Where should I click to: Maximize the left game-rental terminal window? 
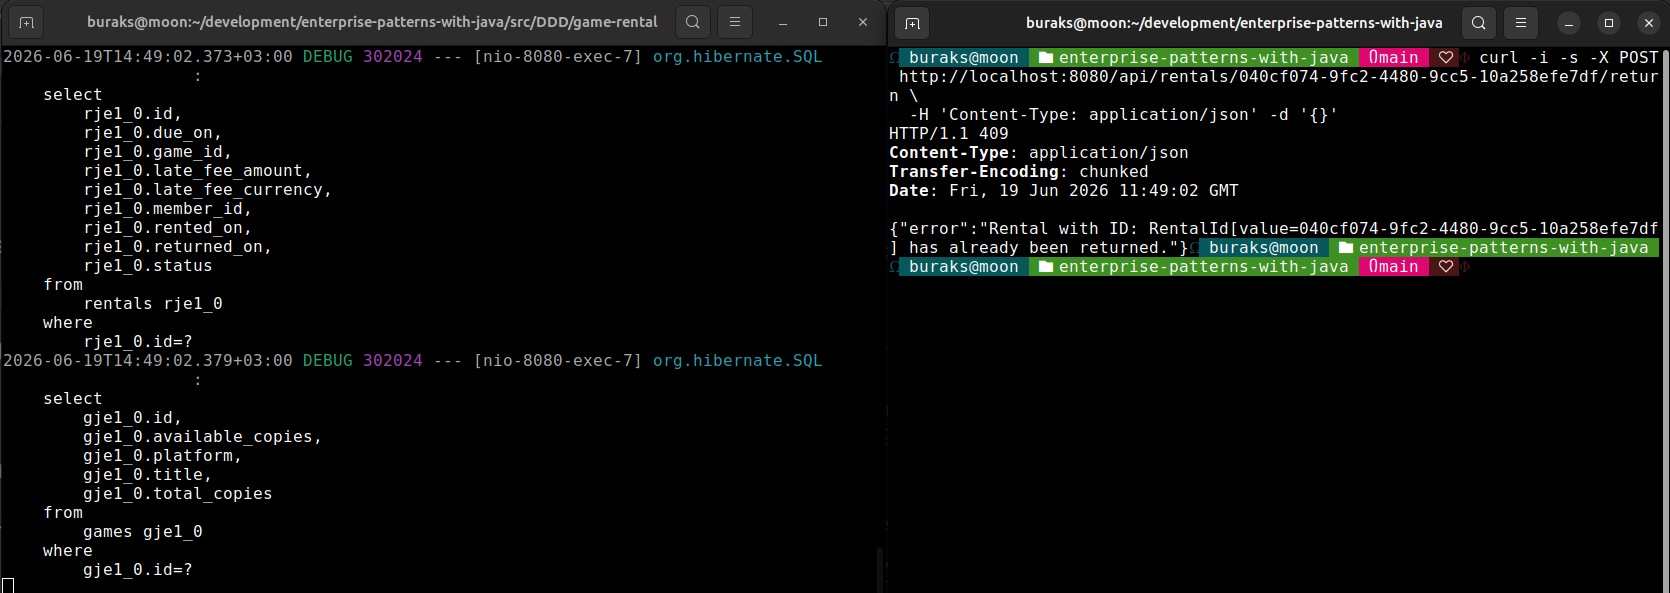823,22
